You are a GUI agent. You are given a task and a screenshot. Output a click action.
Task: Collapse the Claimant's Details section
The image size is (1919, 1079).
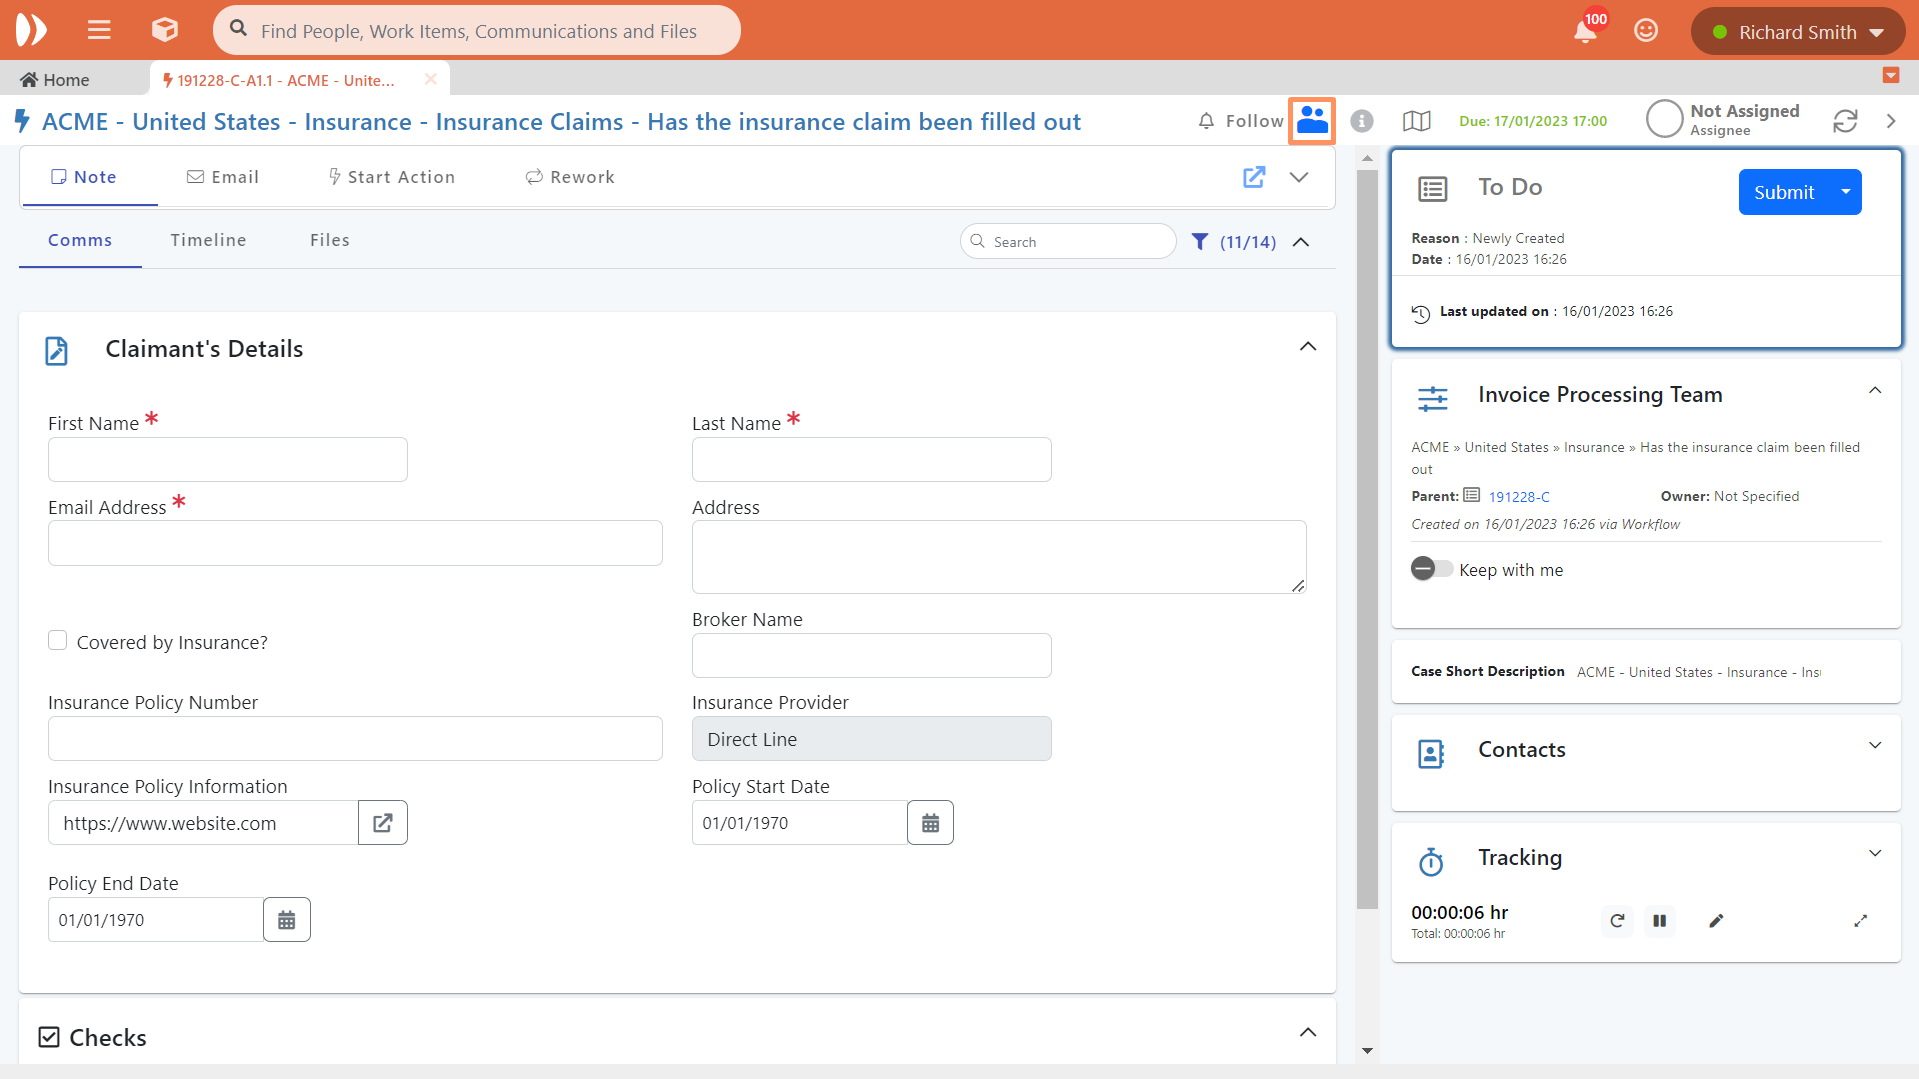click(1307, 347)
